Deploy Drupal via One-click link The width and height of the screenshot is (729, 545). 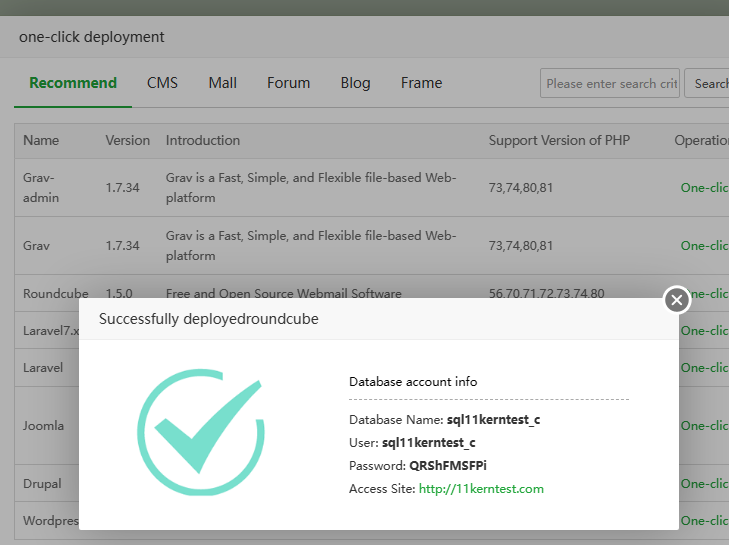click(704, 484)
